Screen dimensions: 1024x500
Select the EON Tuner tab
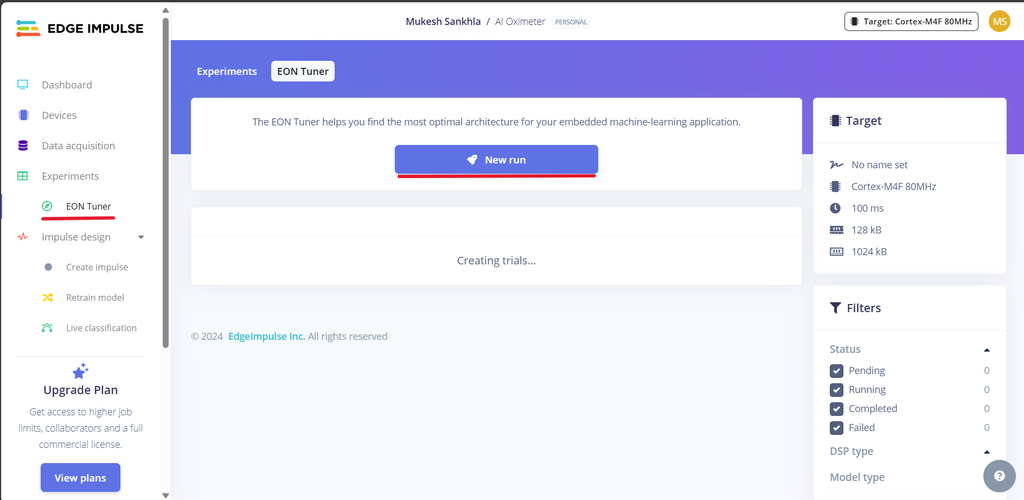coord(303,71)
